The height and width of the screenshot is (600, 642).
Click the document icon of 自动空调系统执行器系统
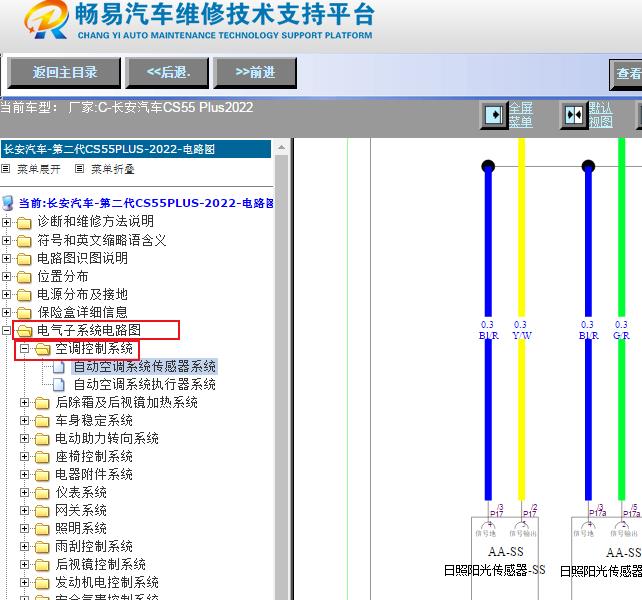click(59, 385)
